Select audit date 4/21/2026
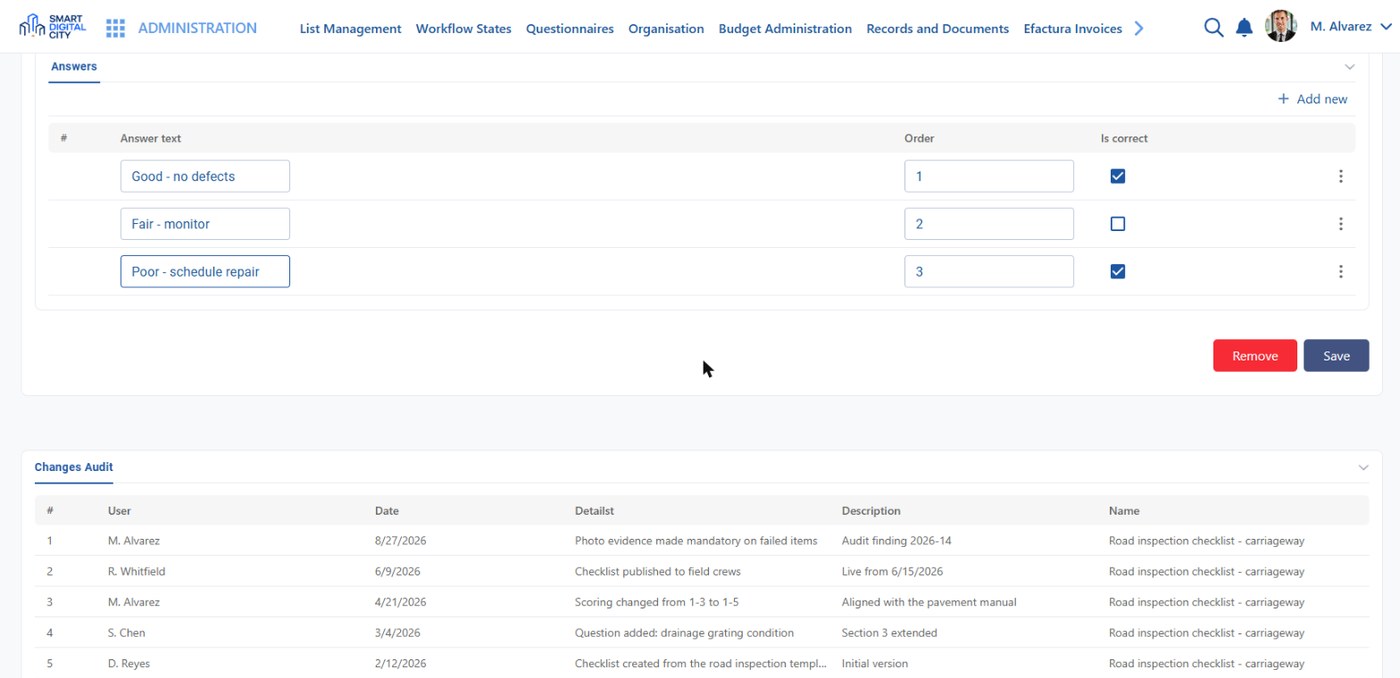 pyautogui.click(x=400, y=602)
